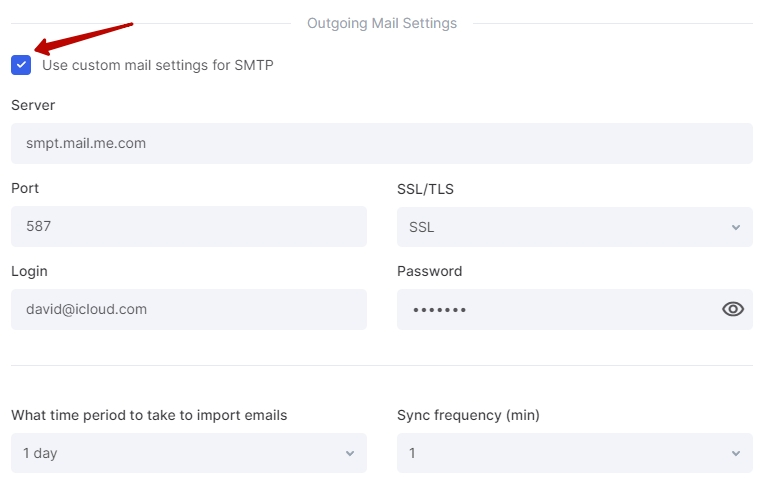Viewport: 771px width, 487px height.
Task: Click into the Port field showing 587
Action: [x=189, y=226]
